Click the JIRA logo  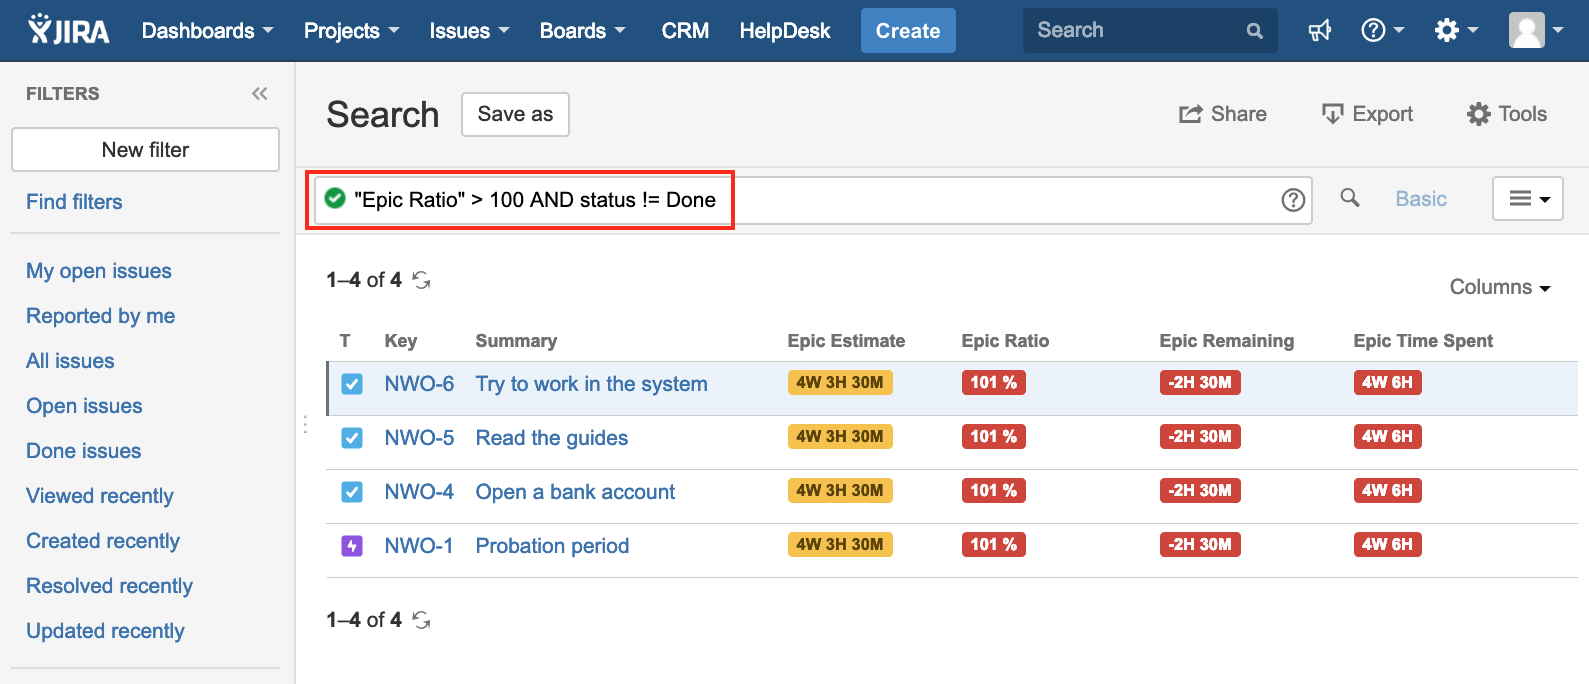point(69,30)
